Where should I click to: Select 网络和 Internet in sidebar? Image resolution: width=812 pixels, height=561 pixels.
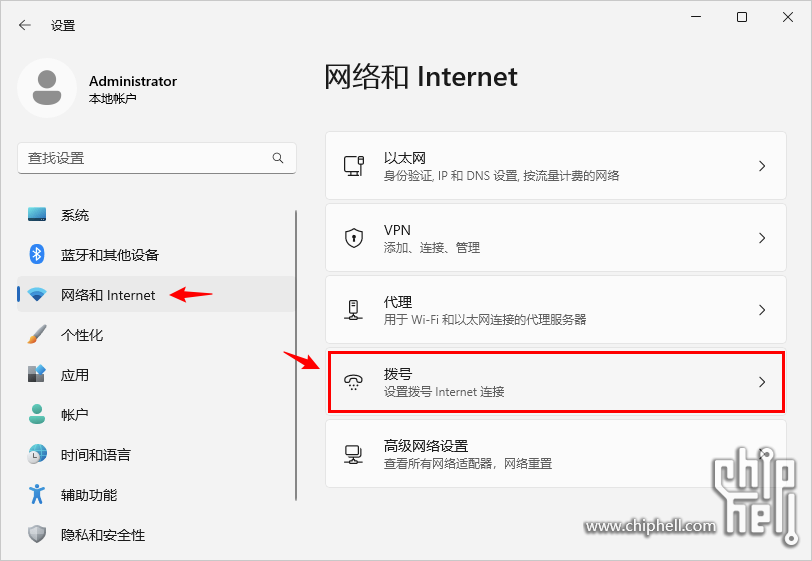pyautogui.click(x=157, y=294)
